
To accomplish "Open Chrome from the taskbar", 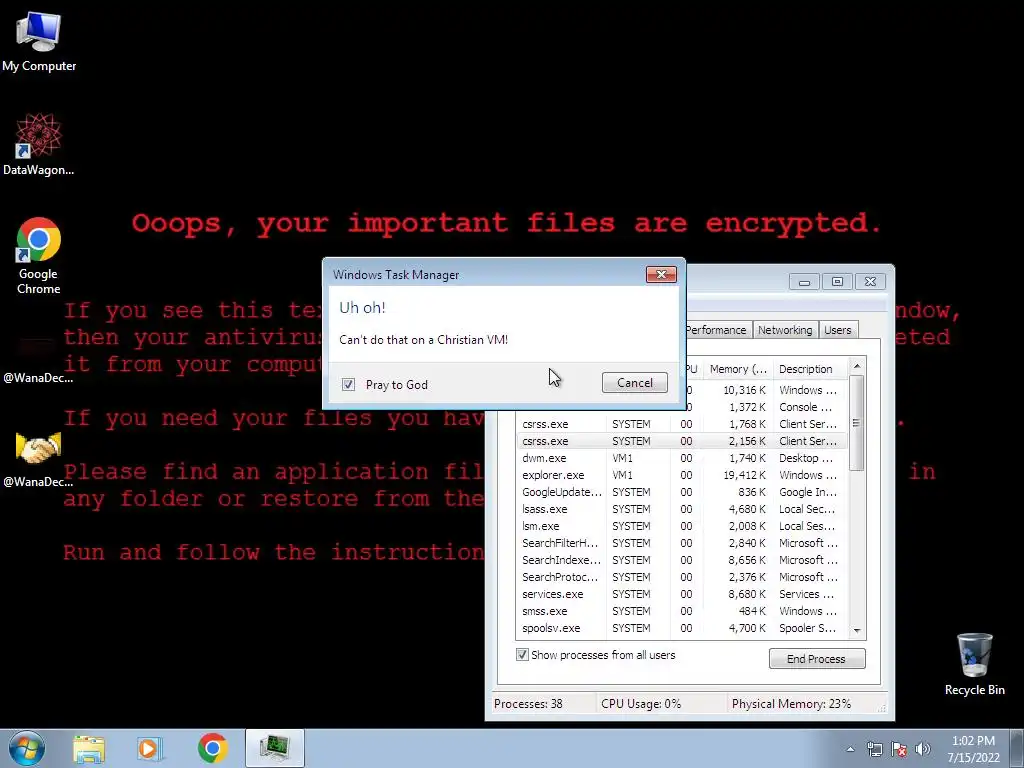I will (x=212, y=749).
